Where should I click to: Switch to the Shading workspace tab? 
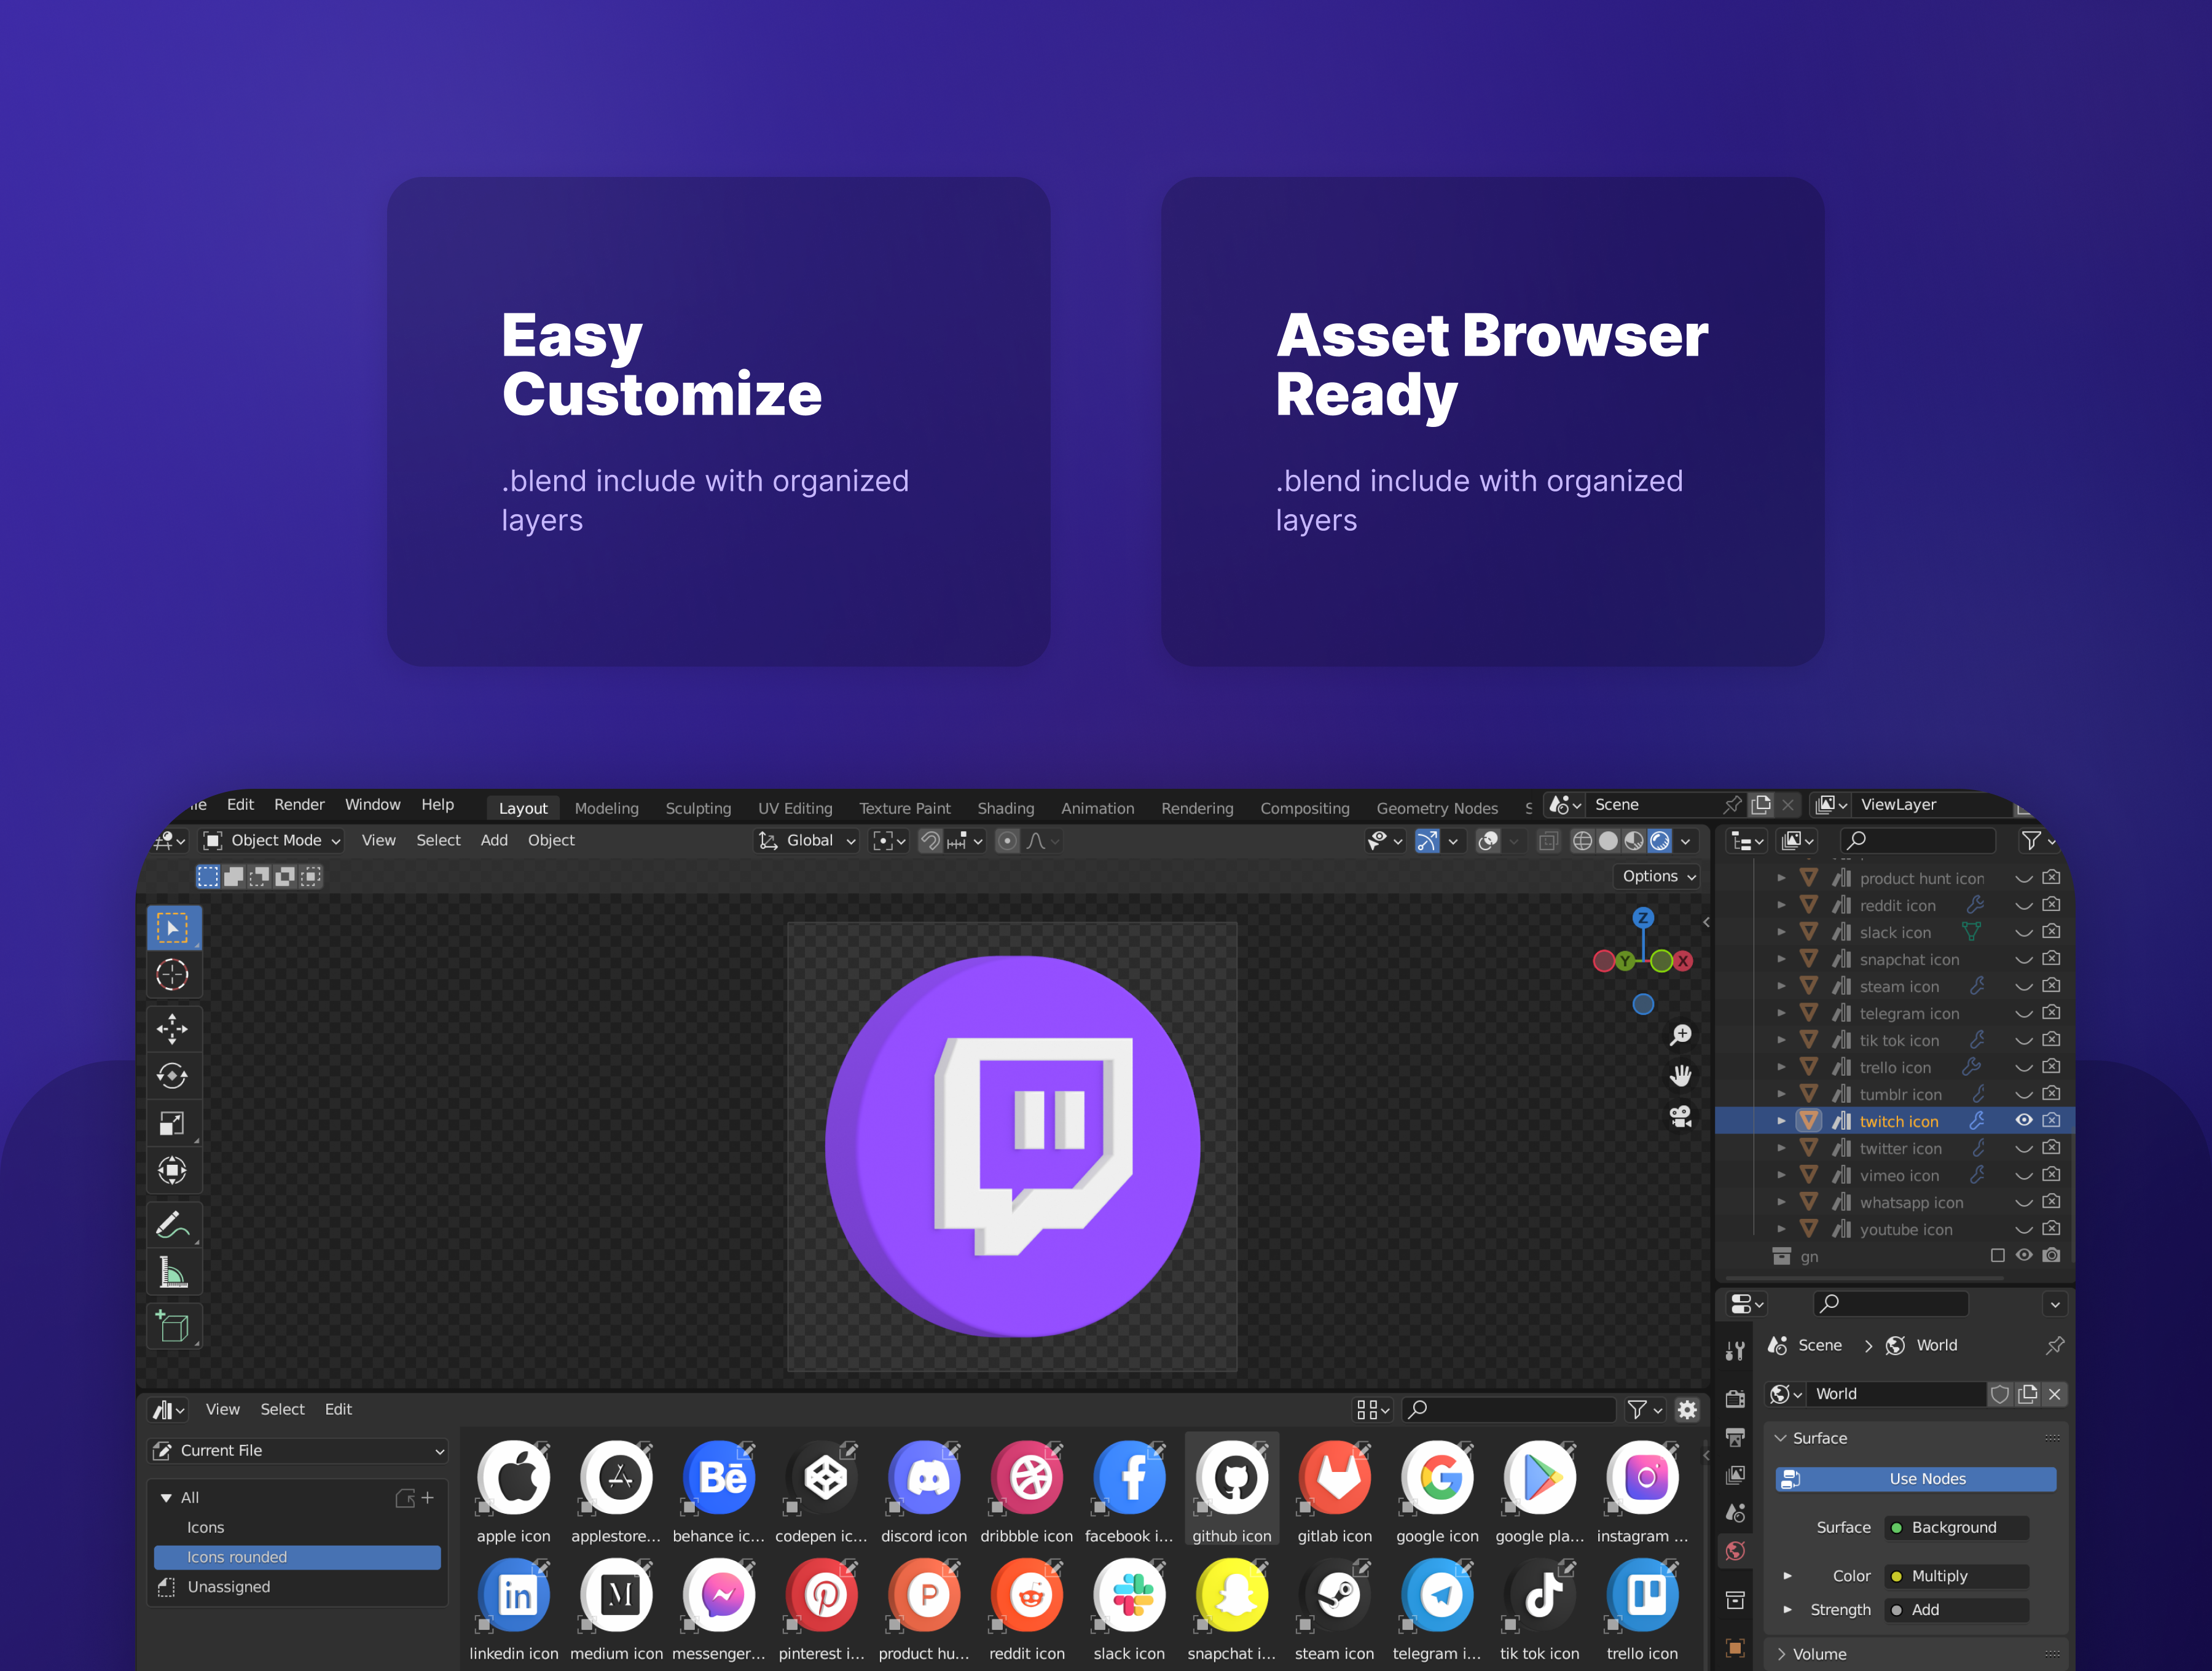pos(1005,808)
